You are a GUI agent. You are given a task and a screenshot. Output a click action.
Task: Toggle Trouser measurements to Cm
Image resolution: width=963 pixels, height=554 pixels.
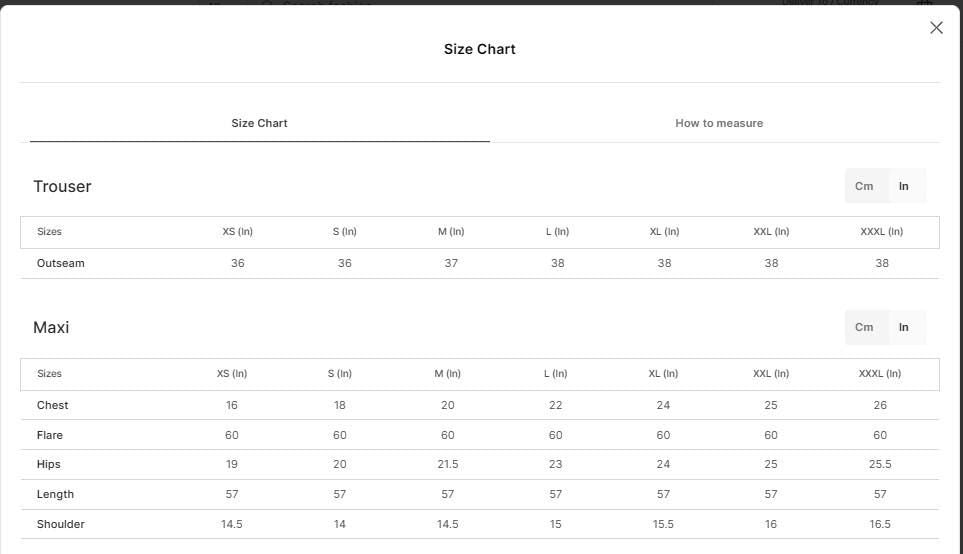(x=864, y=186)
